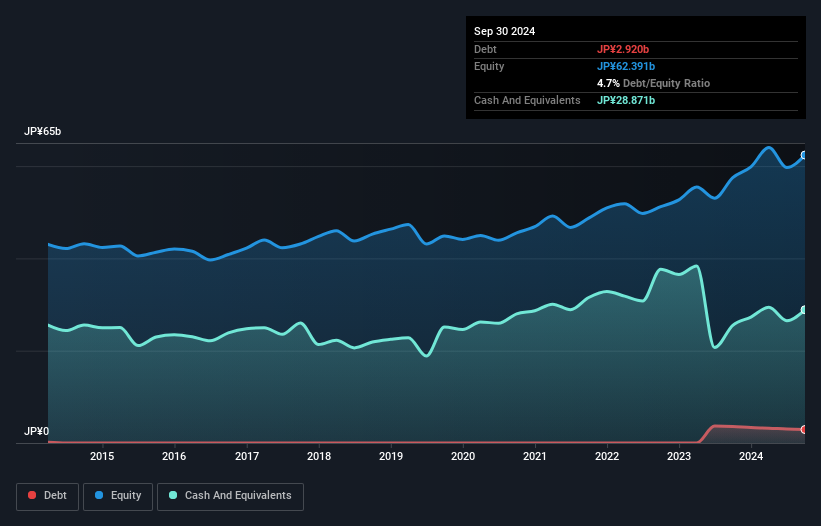Toggle the Debt legend button
Image resolution: width=821 pixels, height=526 pixels.
click(x=48, y=496)
